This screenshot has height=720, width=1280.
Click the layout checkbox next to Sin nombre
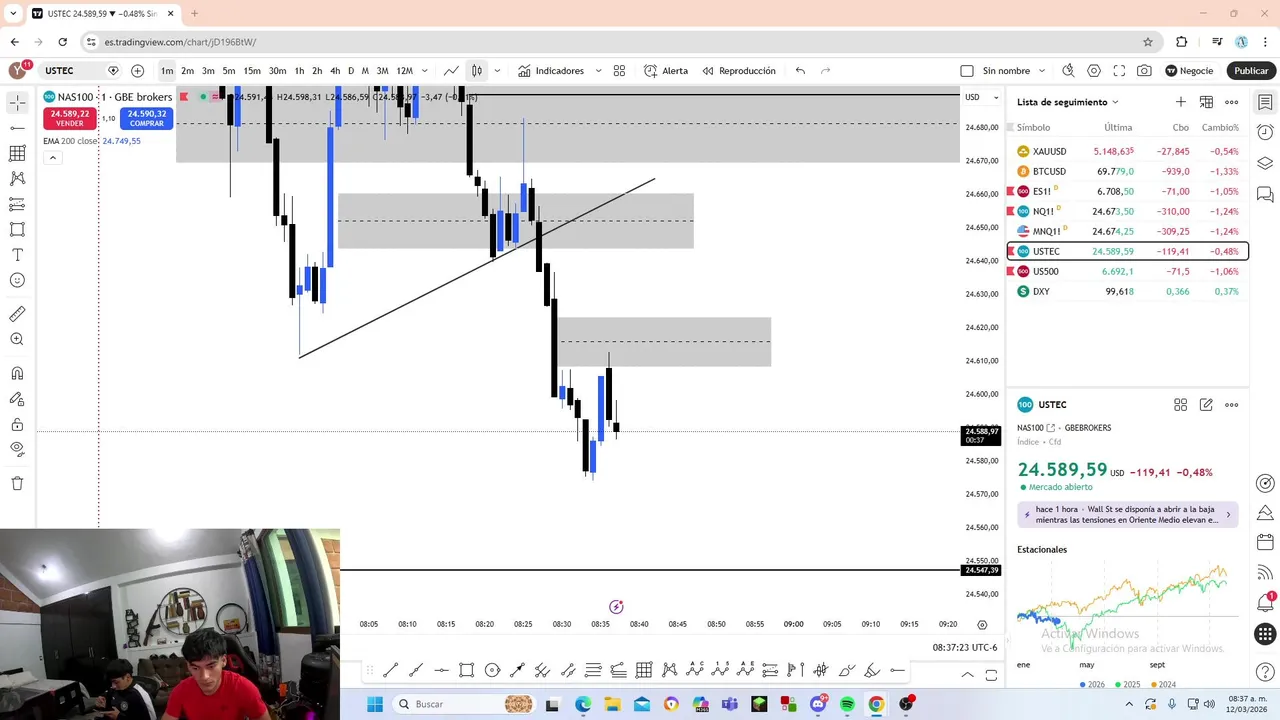[x=967, y=71]
